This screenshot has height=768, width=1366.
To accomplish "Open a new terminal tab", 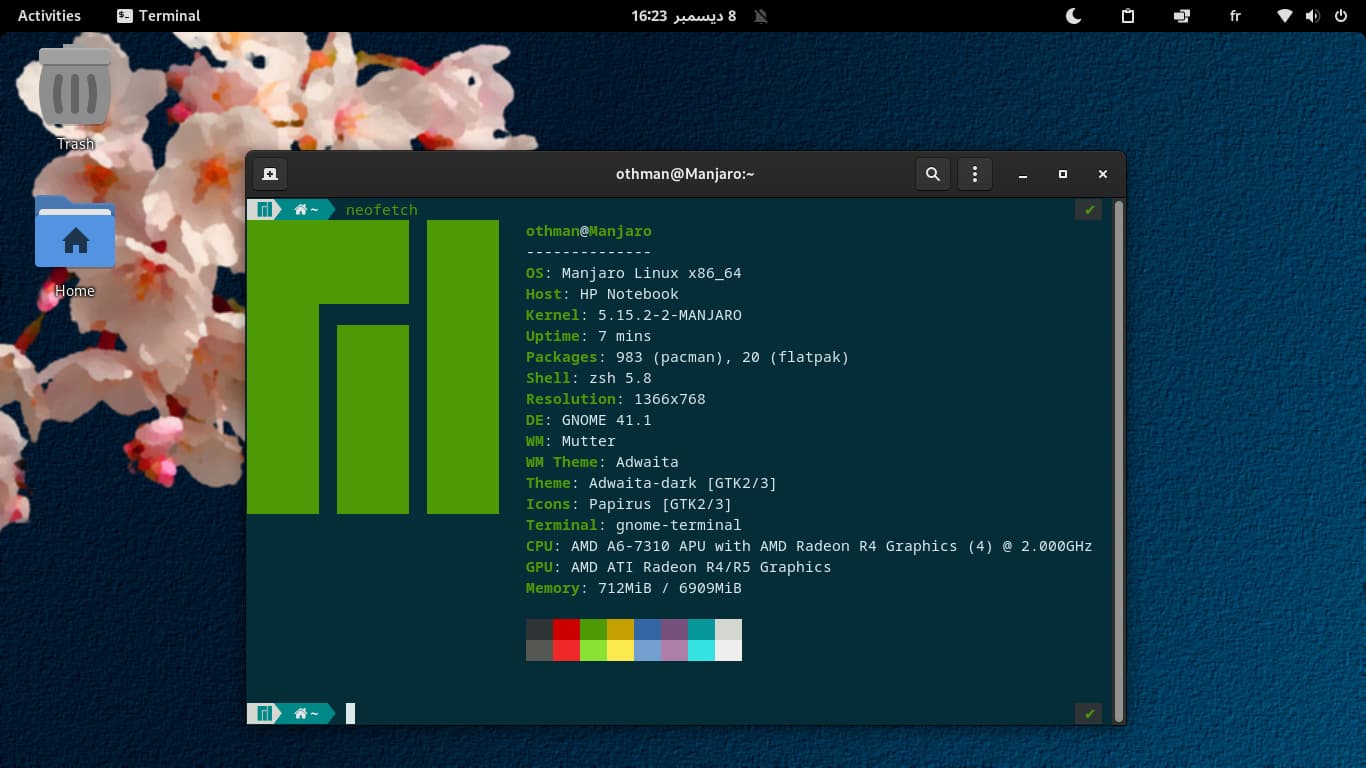I will 270,174.
